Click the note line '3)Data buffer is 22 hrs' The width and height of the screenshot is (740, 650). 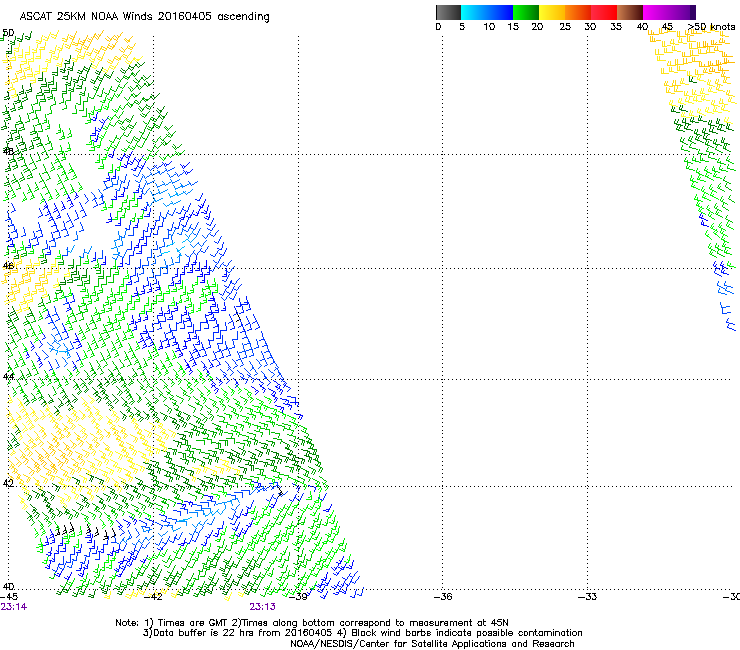362,633
